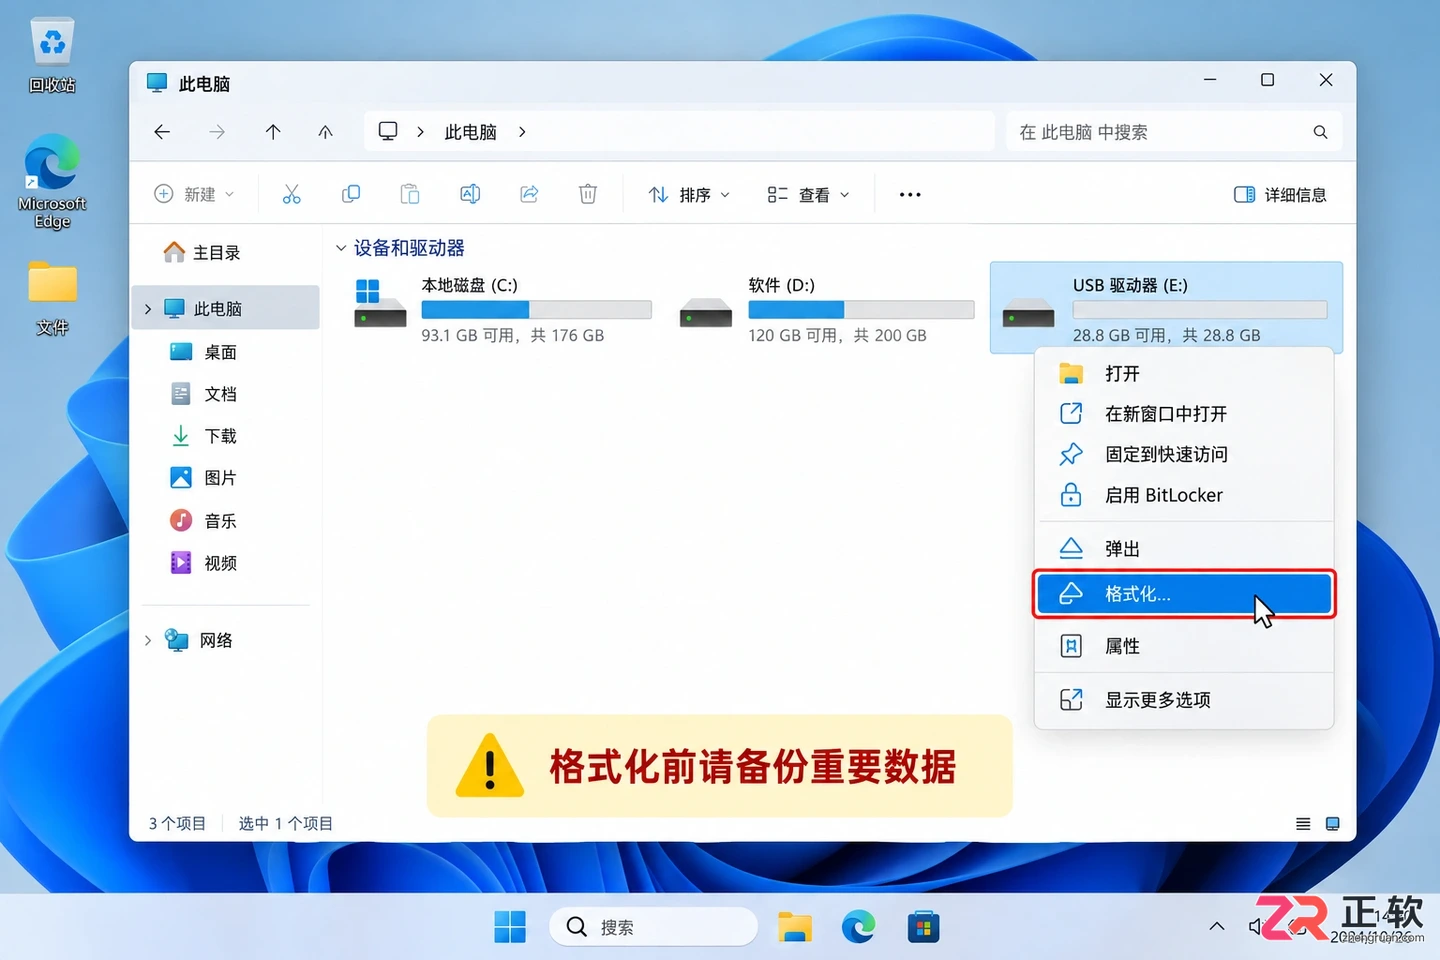Click the taskbar 搜索 box
This screenshot has width=1440, height=960.
tap(653, 927)
